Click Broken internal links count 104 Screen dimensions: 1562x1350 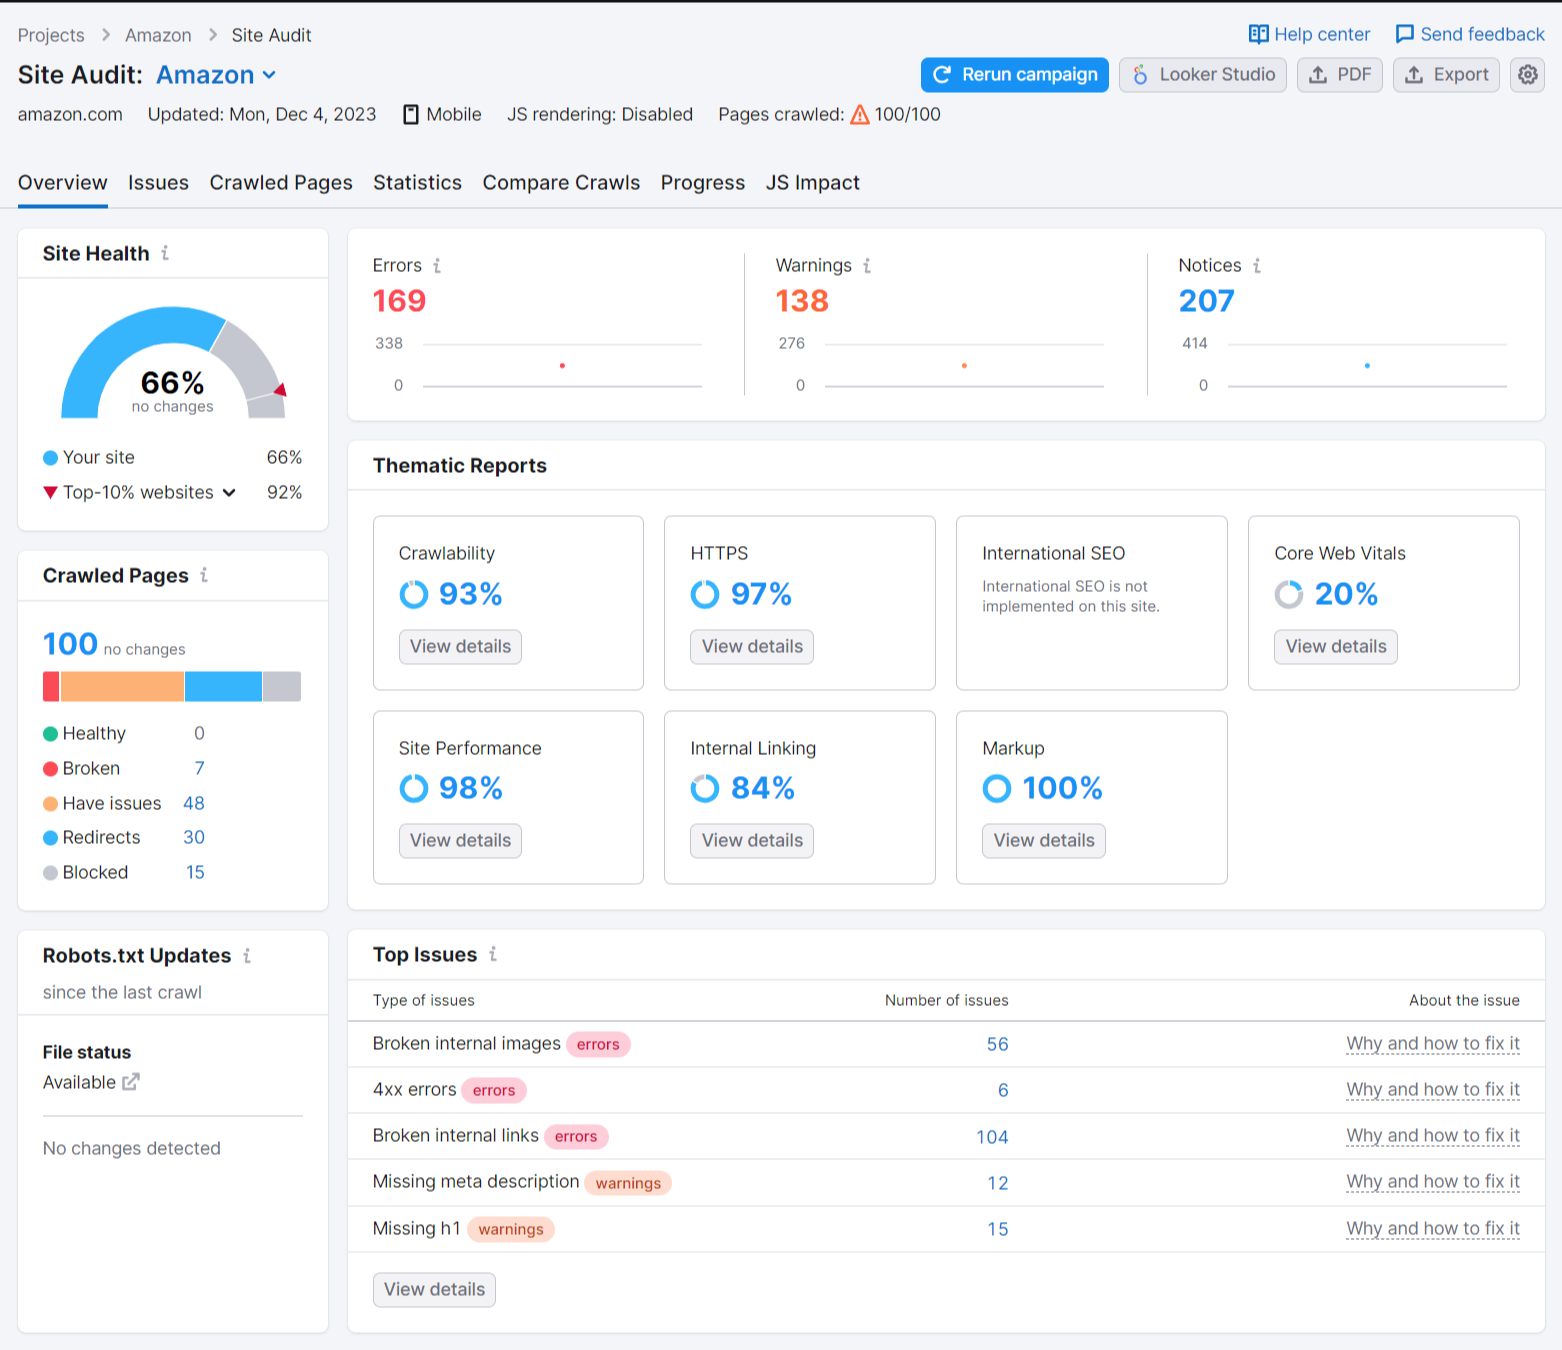[992, 1137]
